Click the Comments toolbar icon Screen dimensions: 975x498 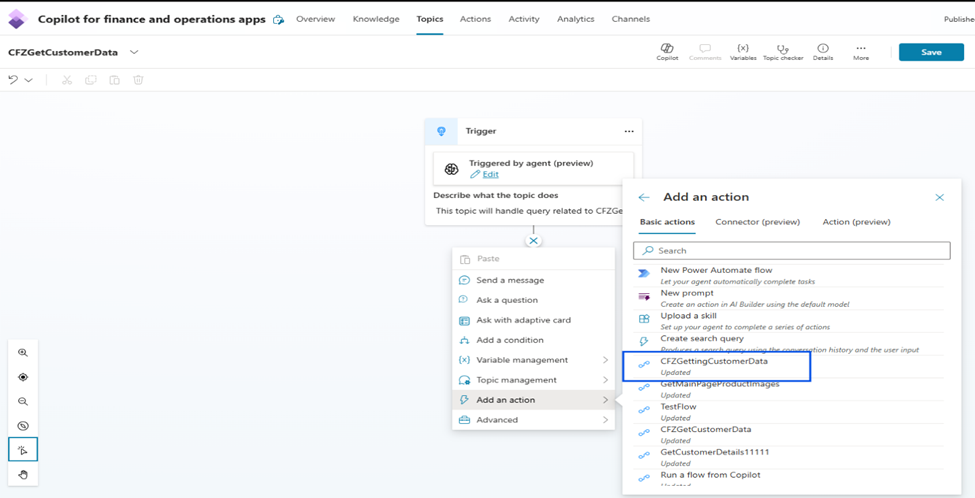click(705, 52)
